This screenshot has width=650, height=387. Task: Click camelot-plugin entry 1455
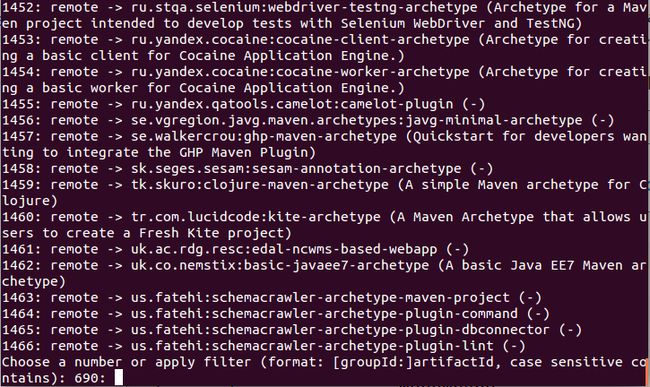click(x=292, y=104)
